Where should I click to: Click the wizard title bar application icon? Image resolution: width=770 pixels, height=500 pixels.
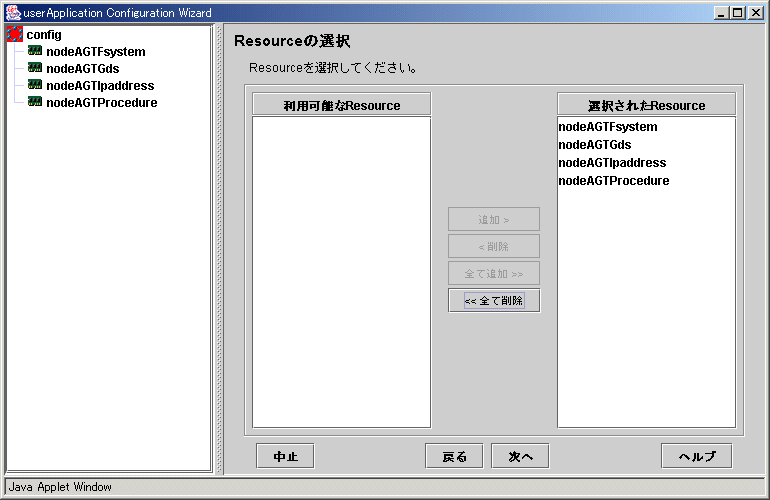coord(13,13)
